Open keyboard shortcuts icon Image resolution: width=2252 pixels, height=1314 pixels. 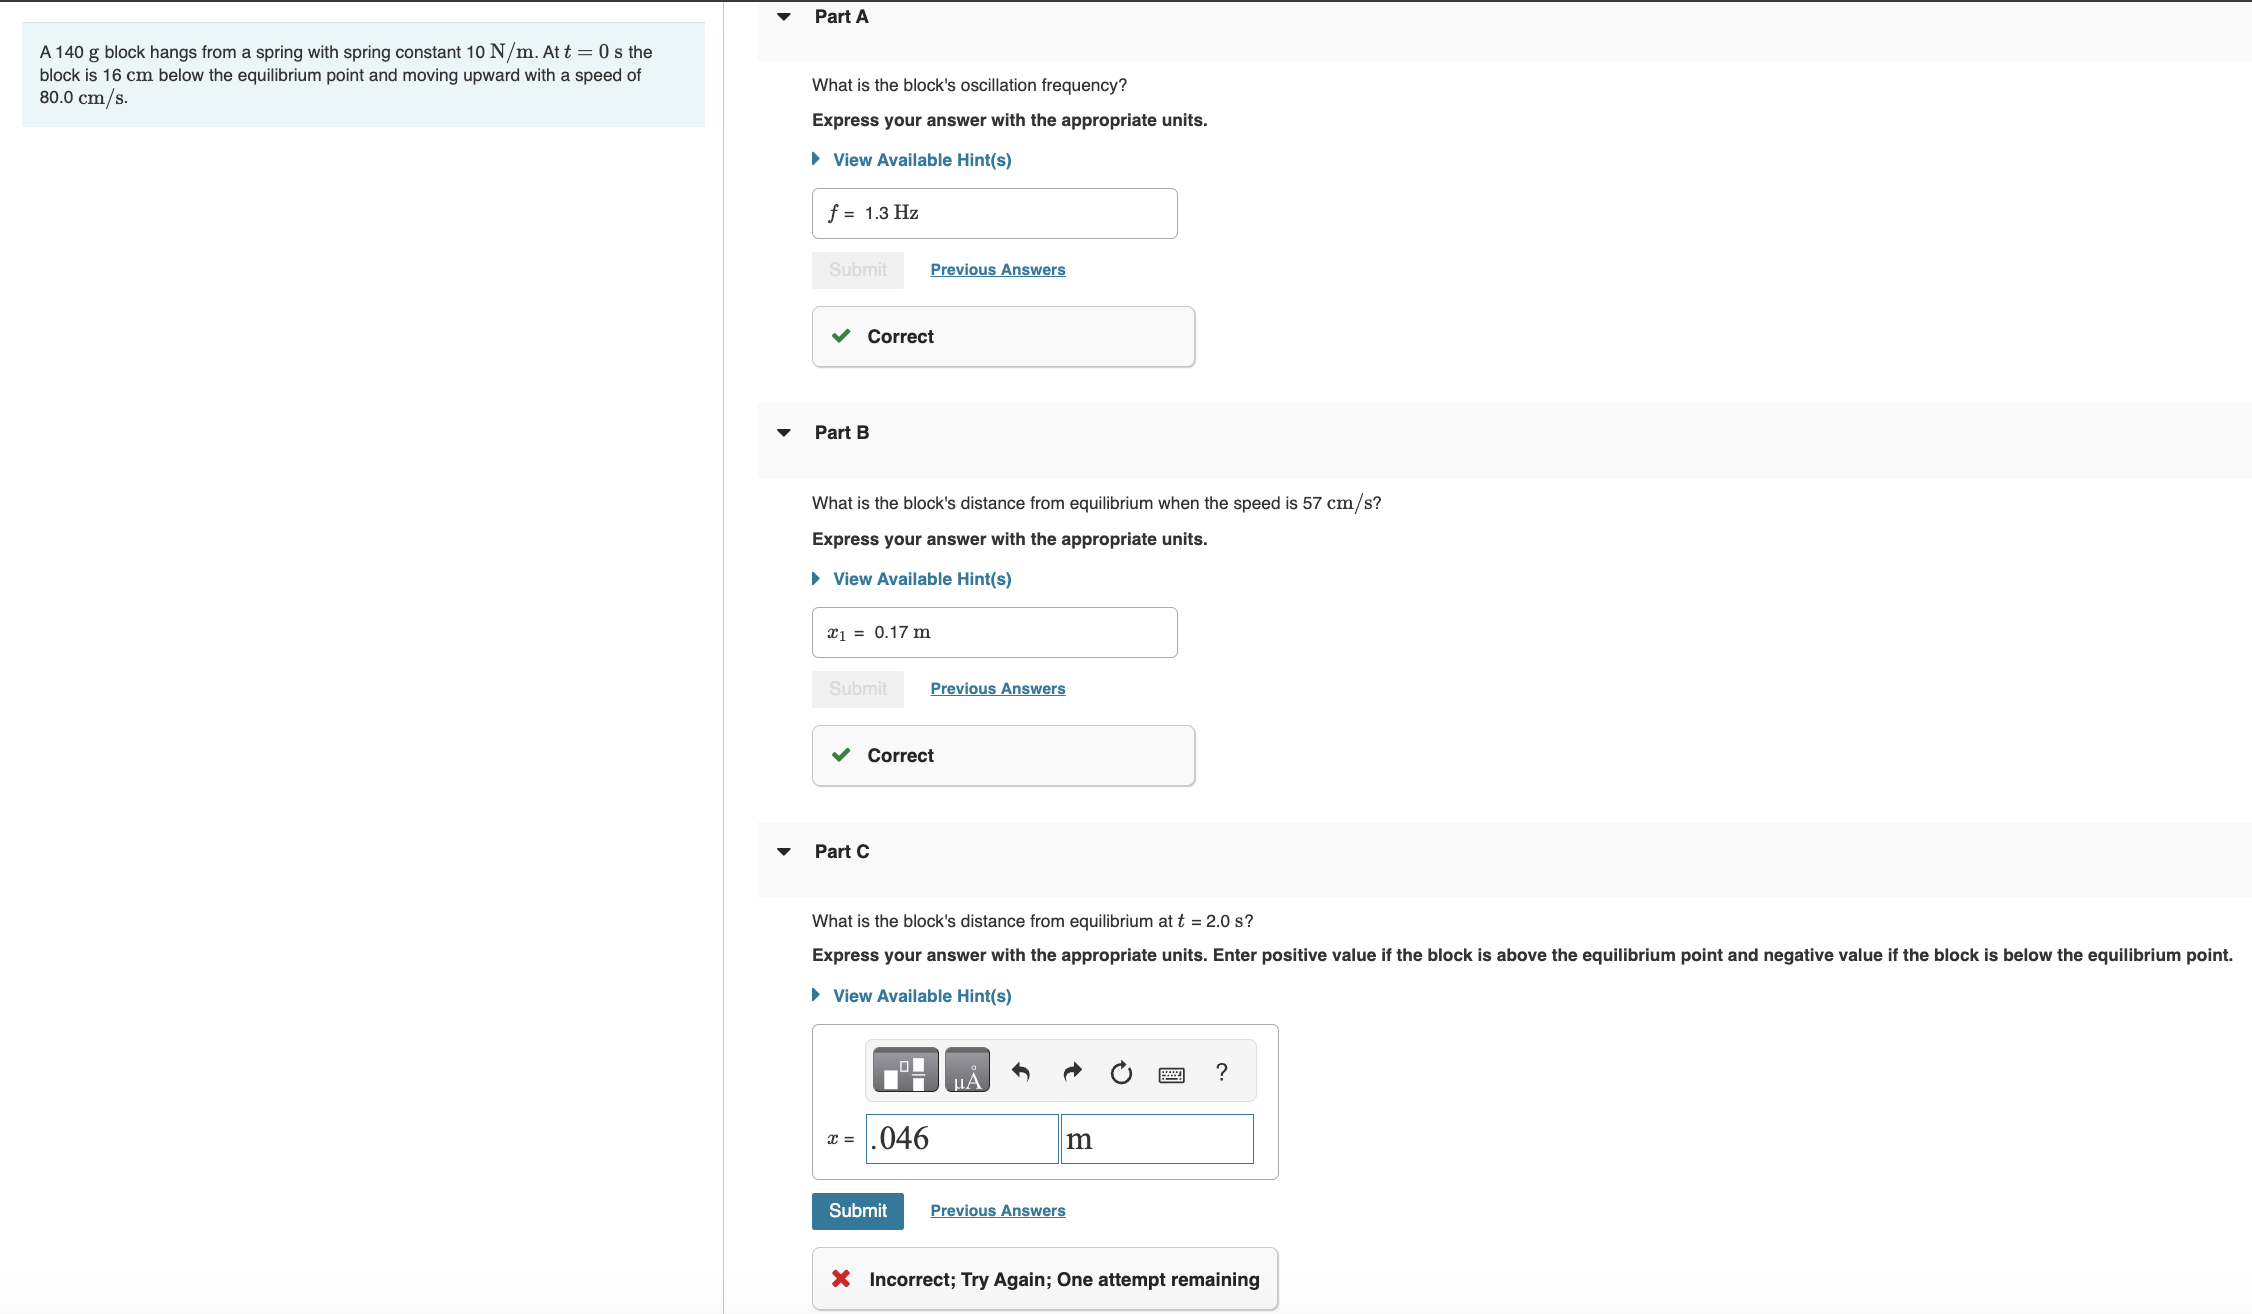click(x=1171, y=1075)
